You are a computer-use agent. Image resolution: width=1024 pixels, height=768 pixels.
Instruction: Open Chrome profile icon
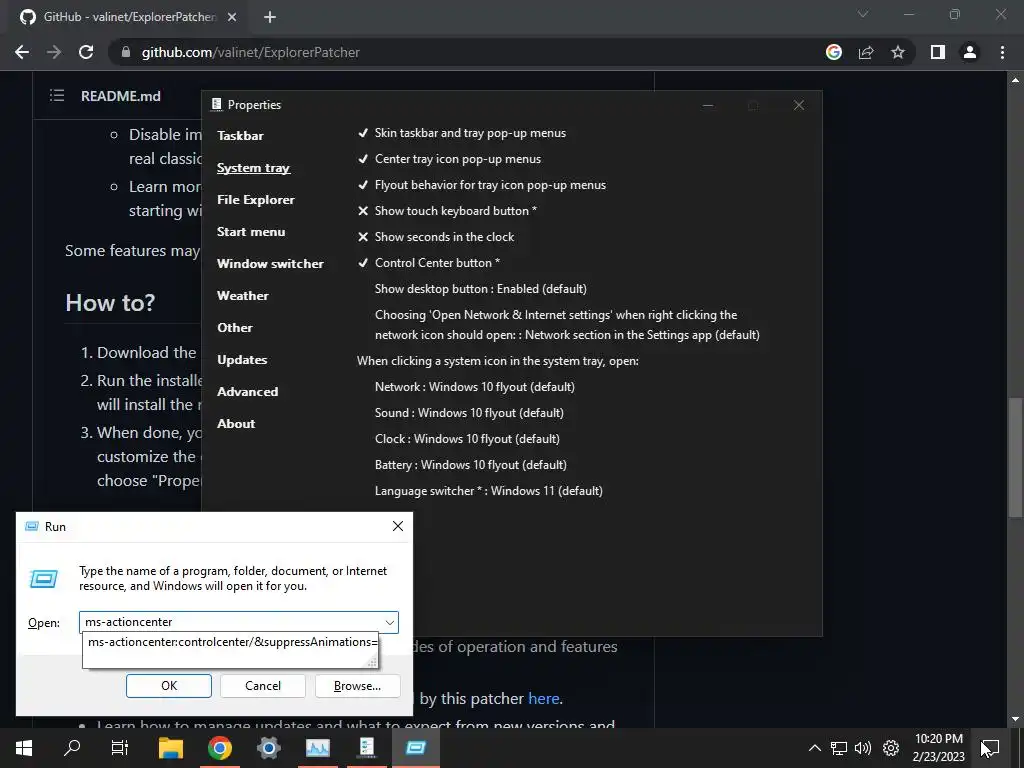click(970, 52)
